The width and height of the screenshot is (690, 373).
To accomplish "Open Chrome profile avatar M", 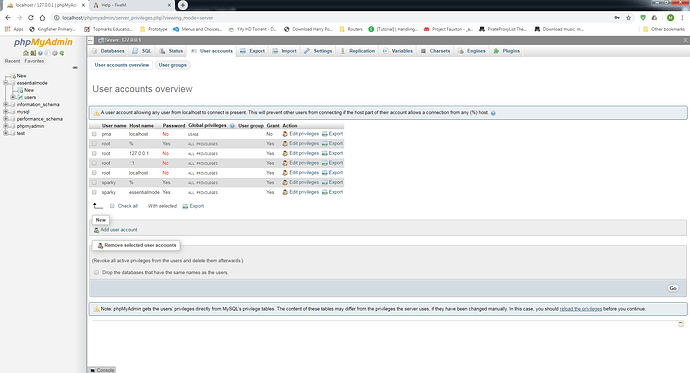I will [670, 18].
